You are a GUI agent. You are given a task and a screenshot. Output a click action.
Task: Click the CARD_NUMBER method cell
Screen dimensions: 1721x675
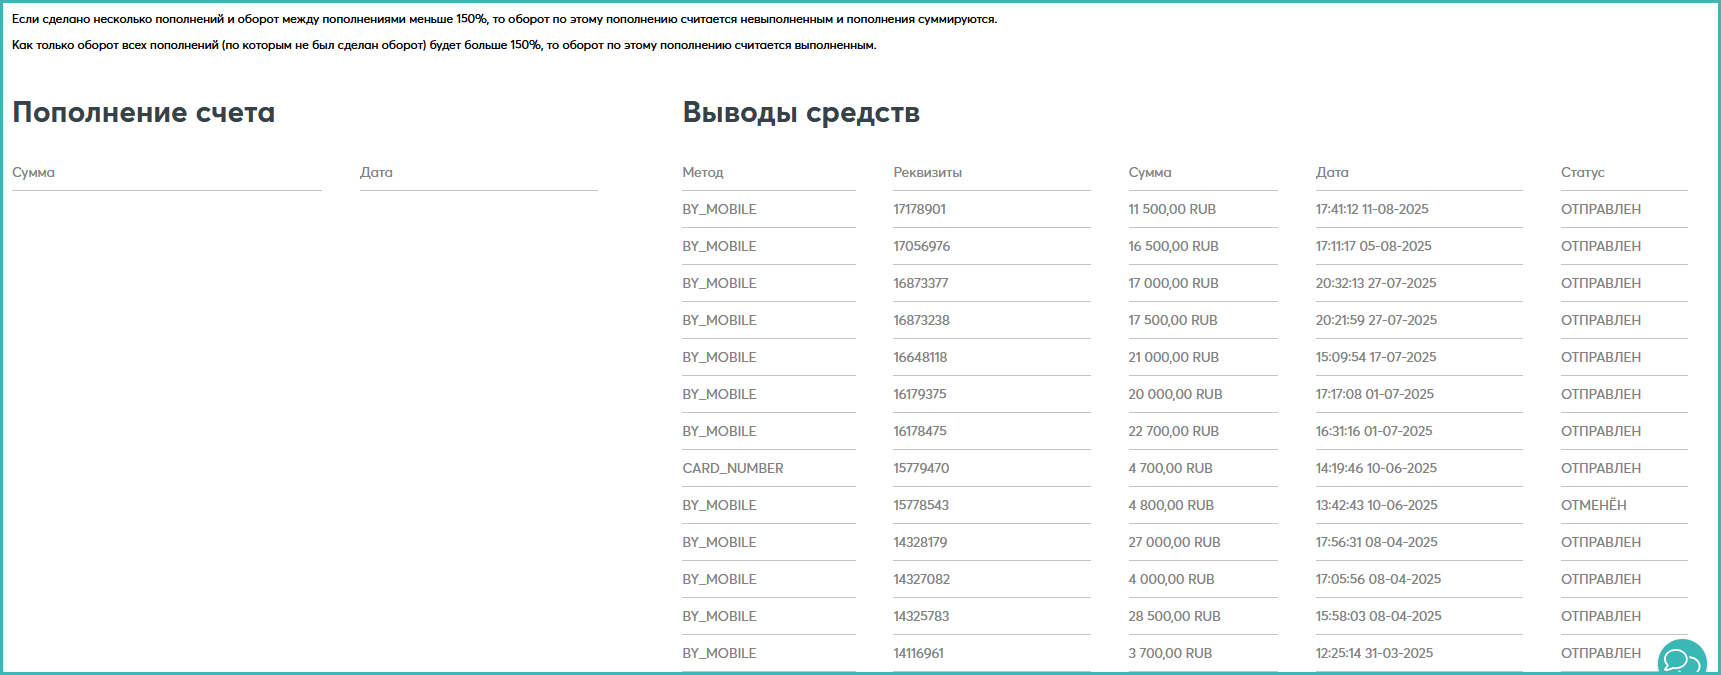[x=733, y=468]
